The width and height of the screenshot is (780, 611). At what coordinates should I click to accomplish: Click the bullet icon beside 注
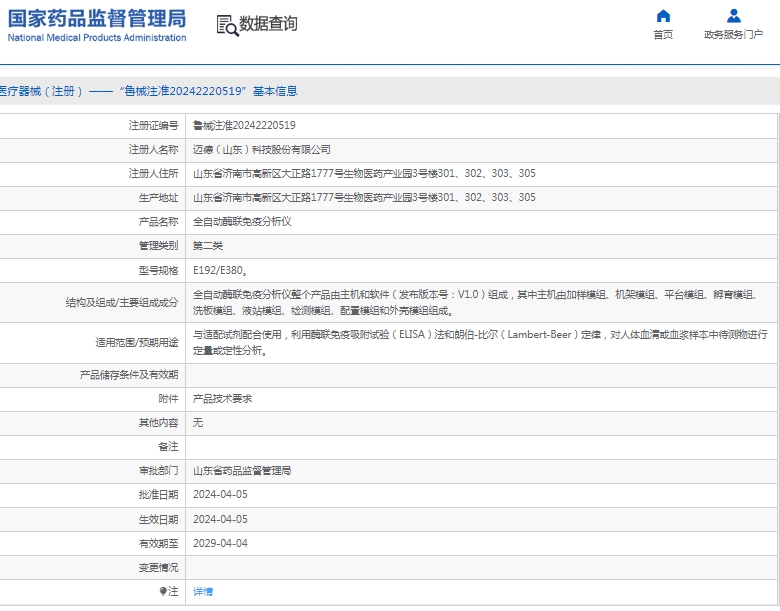pos(163,591)
